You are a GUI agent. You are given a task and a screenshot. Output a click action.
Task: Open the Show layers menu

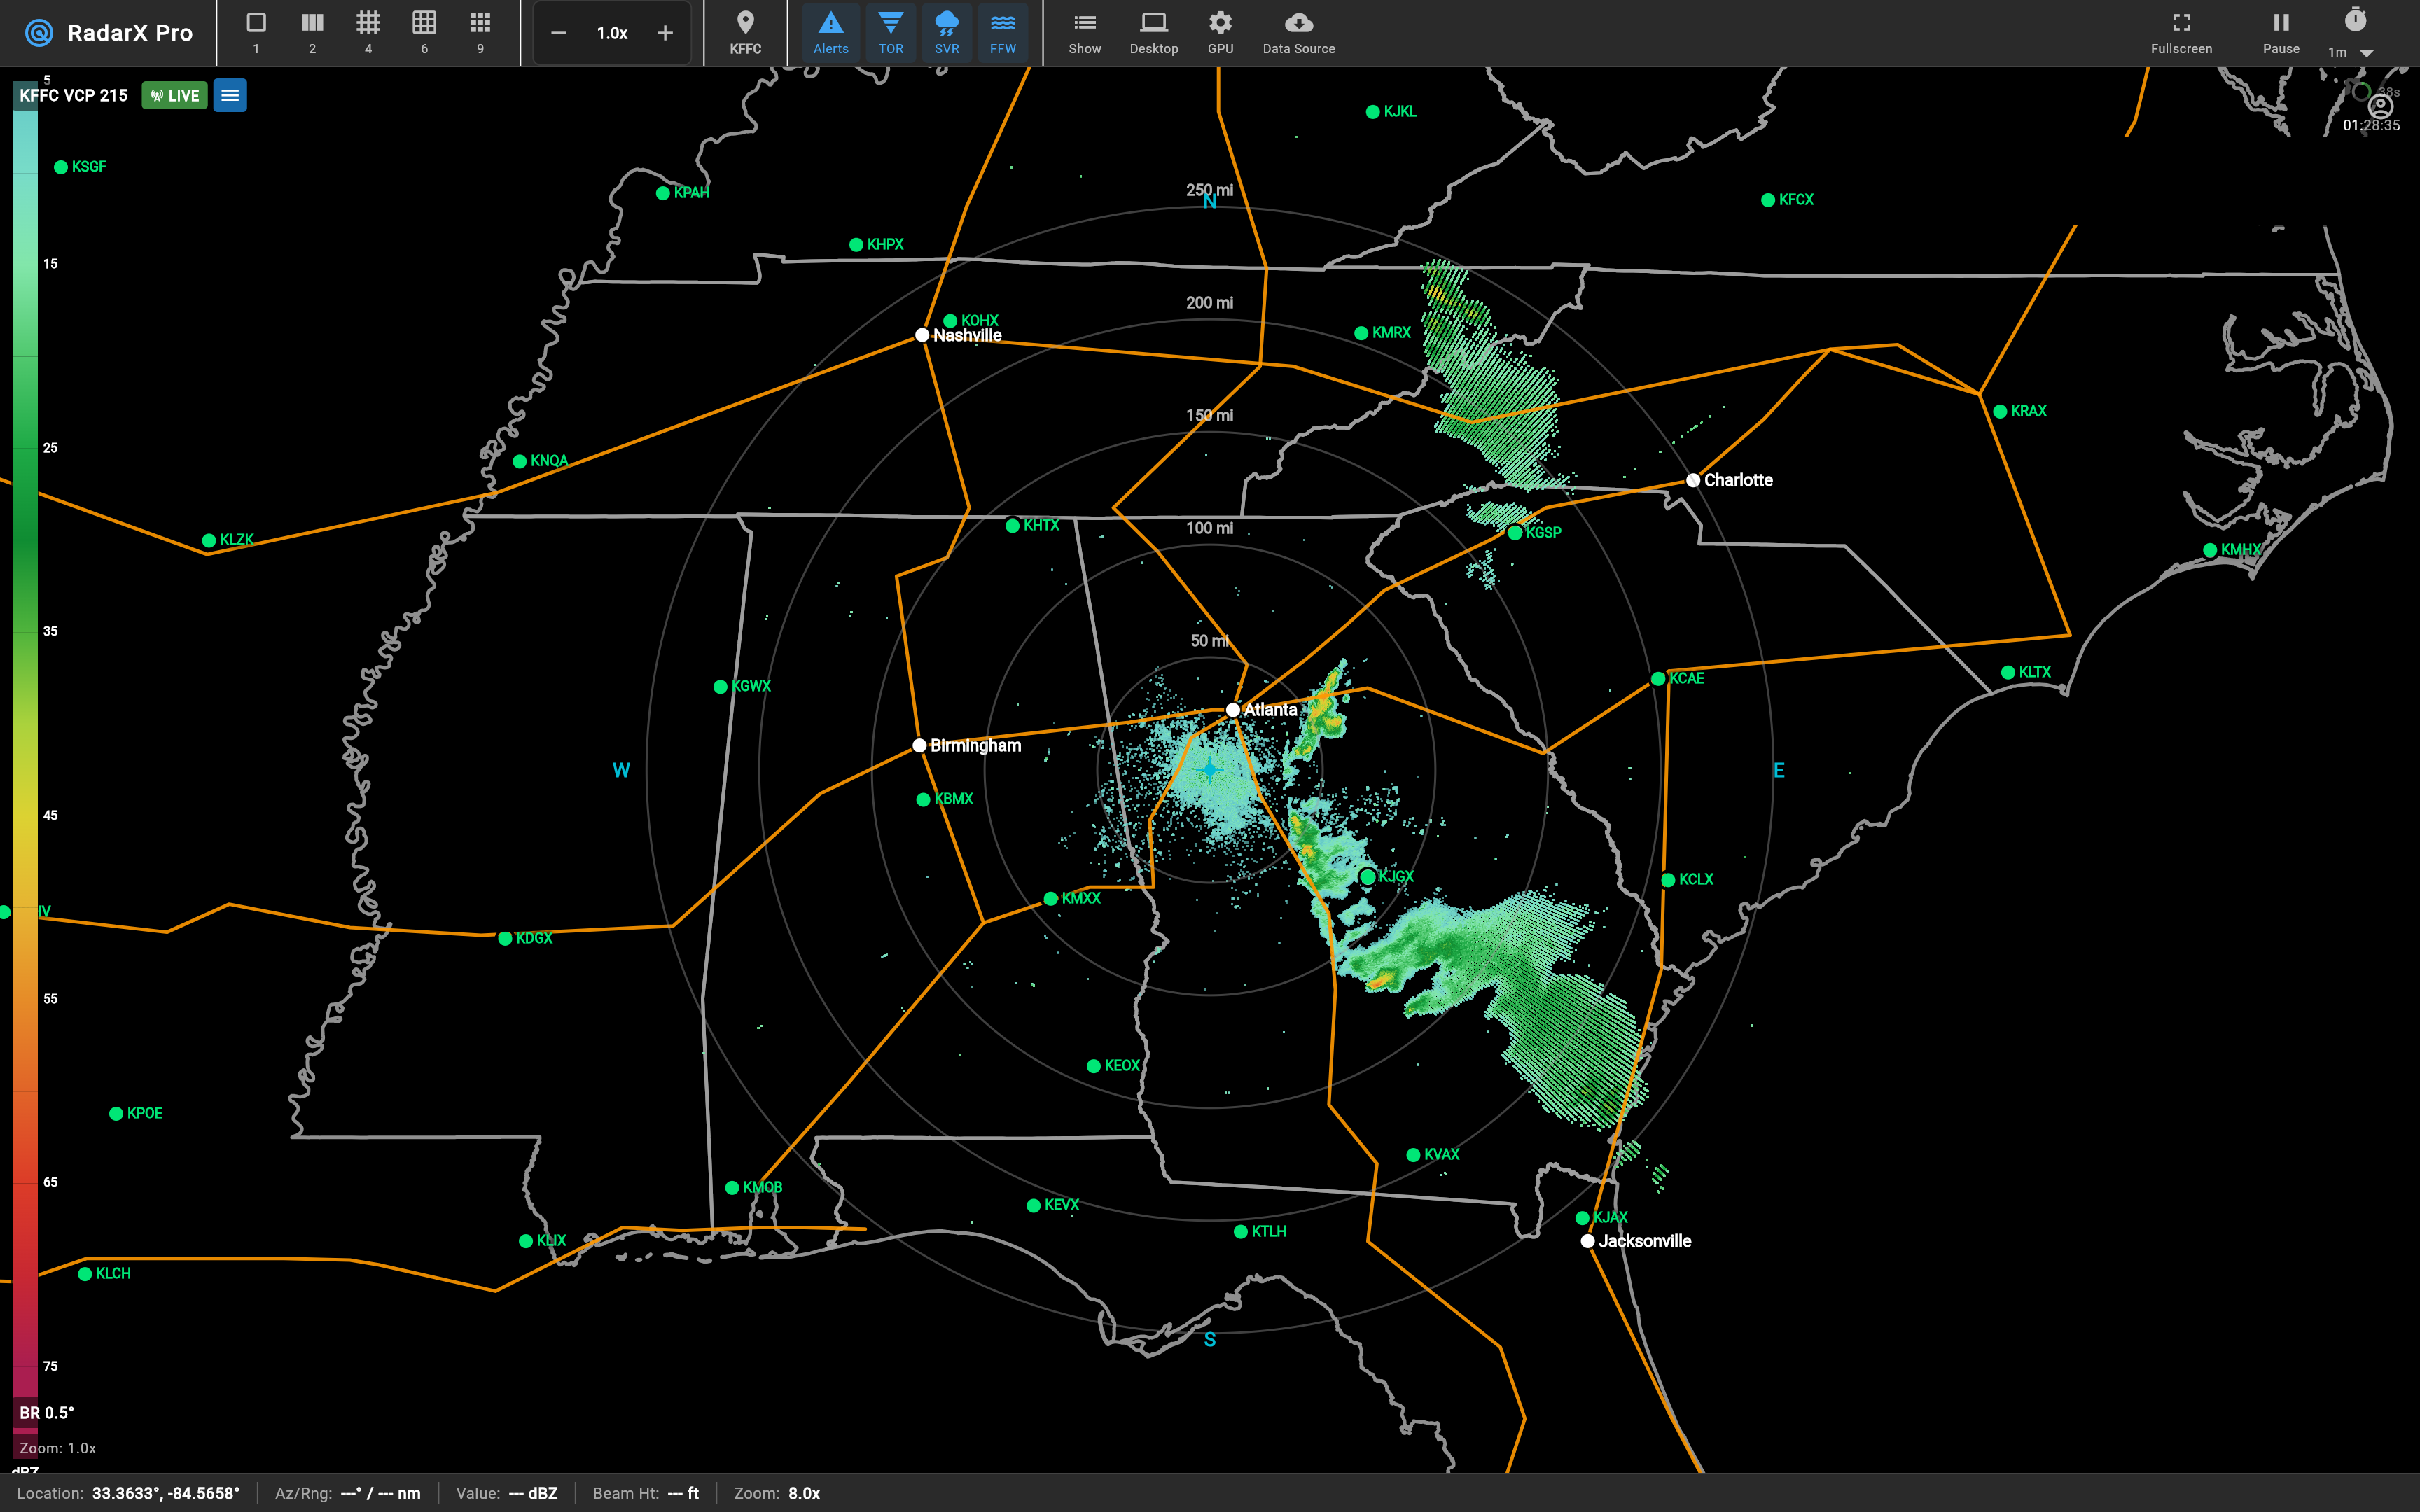point(1085,33)
